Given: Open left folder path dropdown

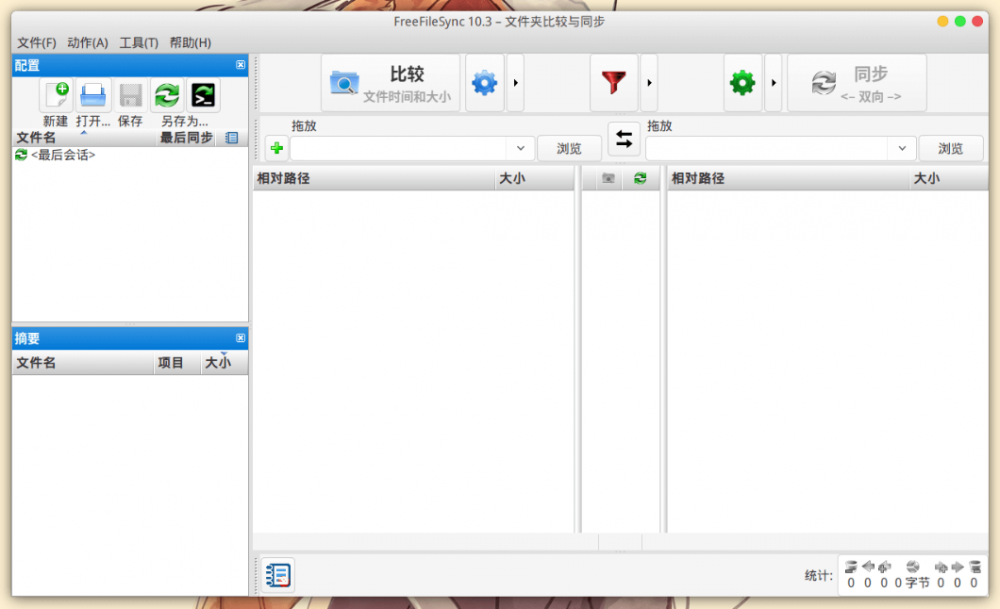Looking at the screenshot, I should [x=520, y=148].
